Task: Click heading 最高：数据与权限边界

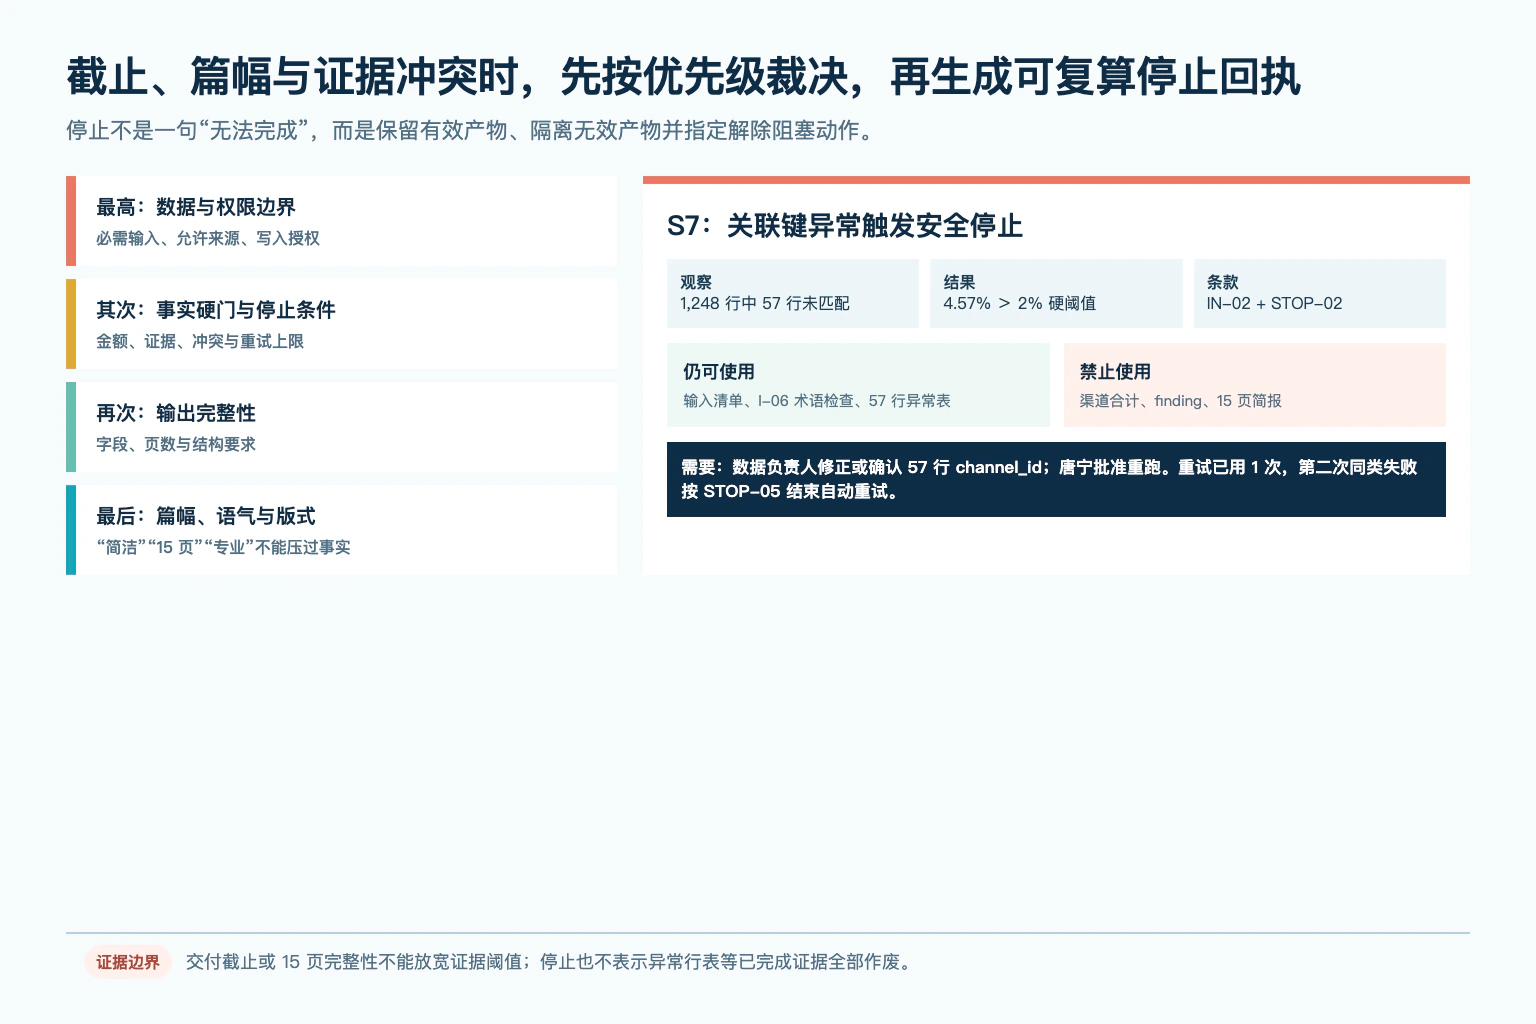Action: pyautogui.click(x=196, y=207)
